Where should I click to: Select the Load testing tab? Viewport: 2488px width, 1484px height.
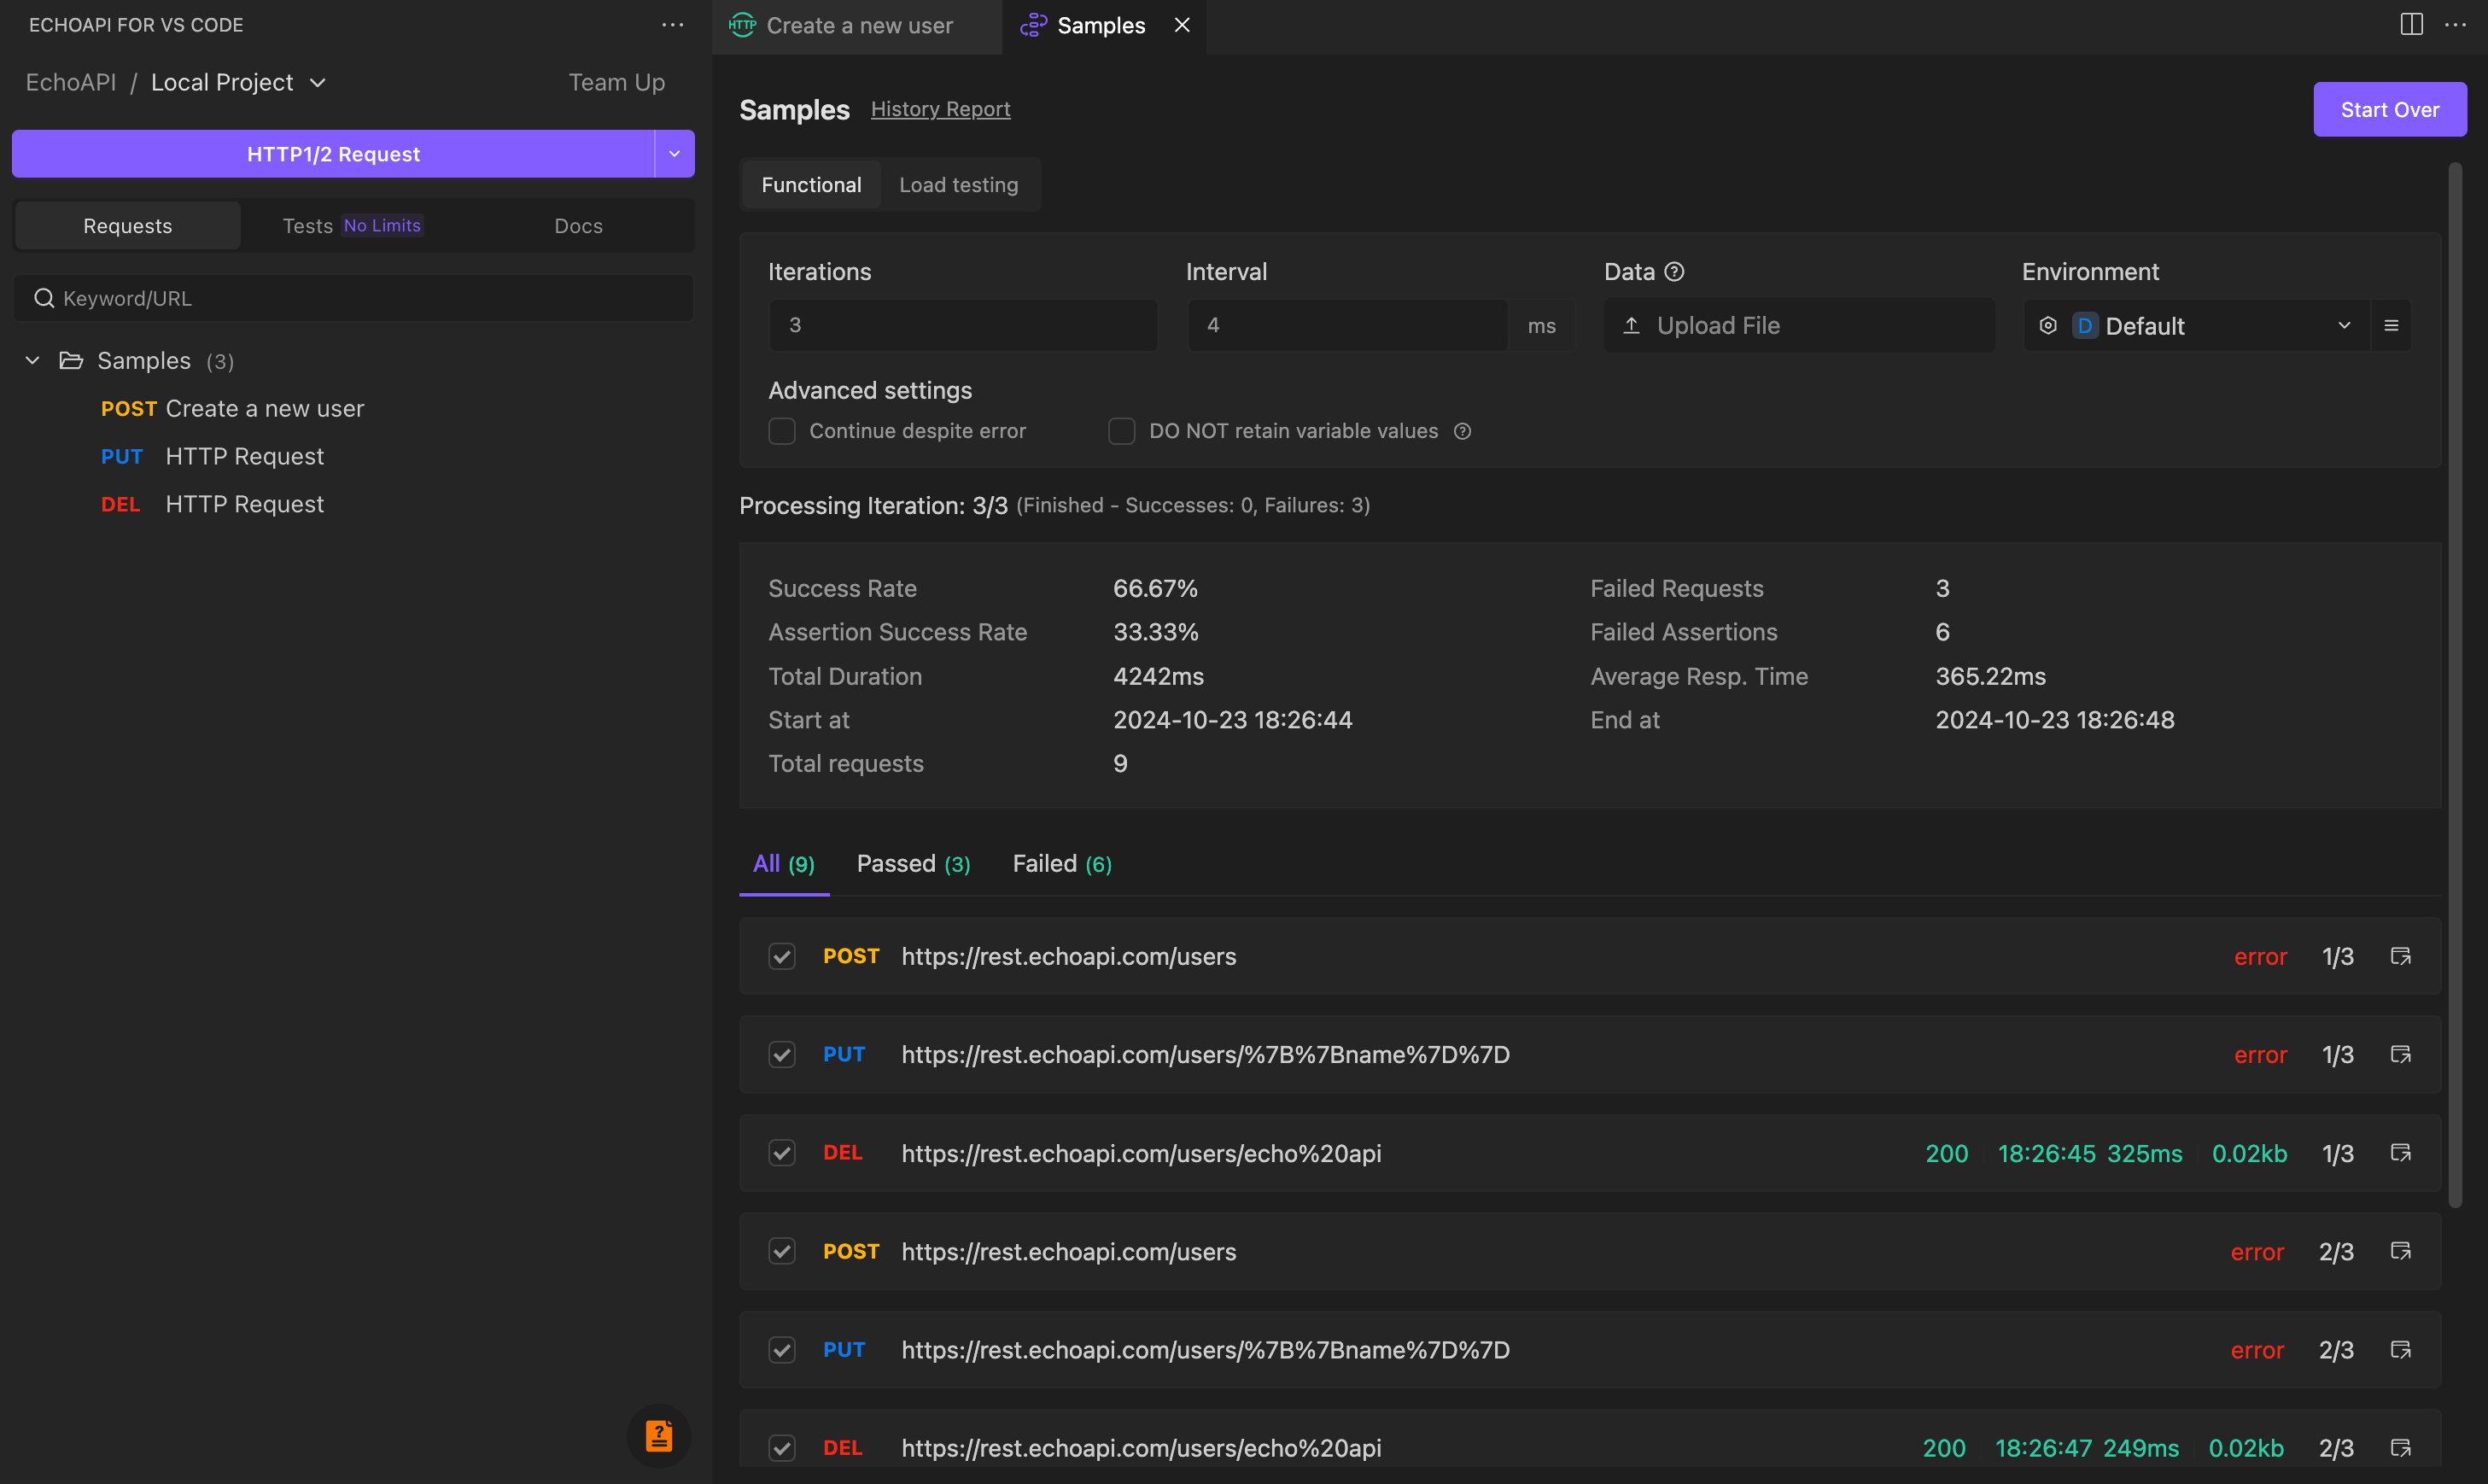point(958,185)
